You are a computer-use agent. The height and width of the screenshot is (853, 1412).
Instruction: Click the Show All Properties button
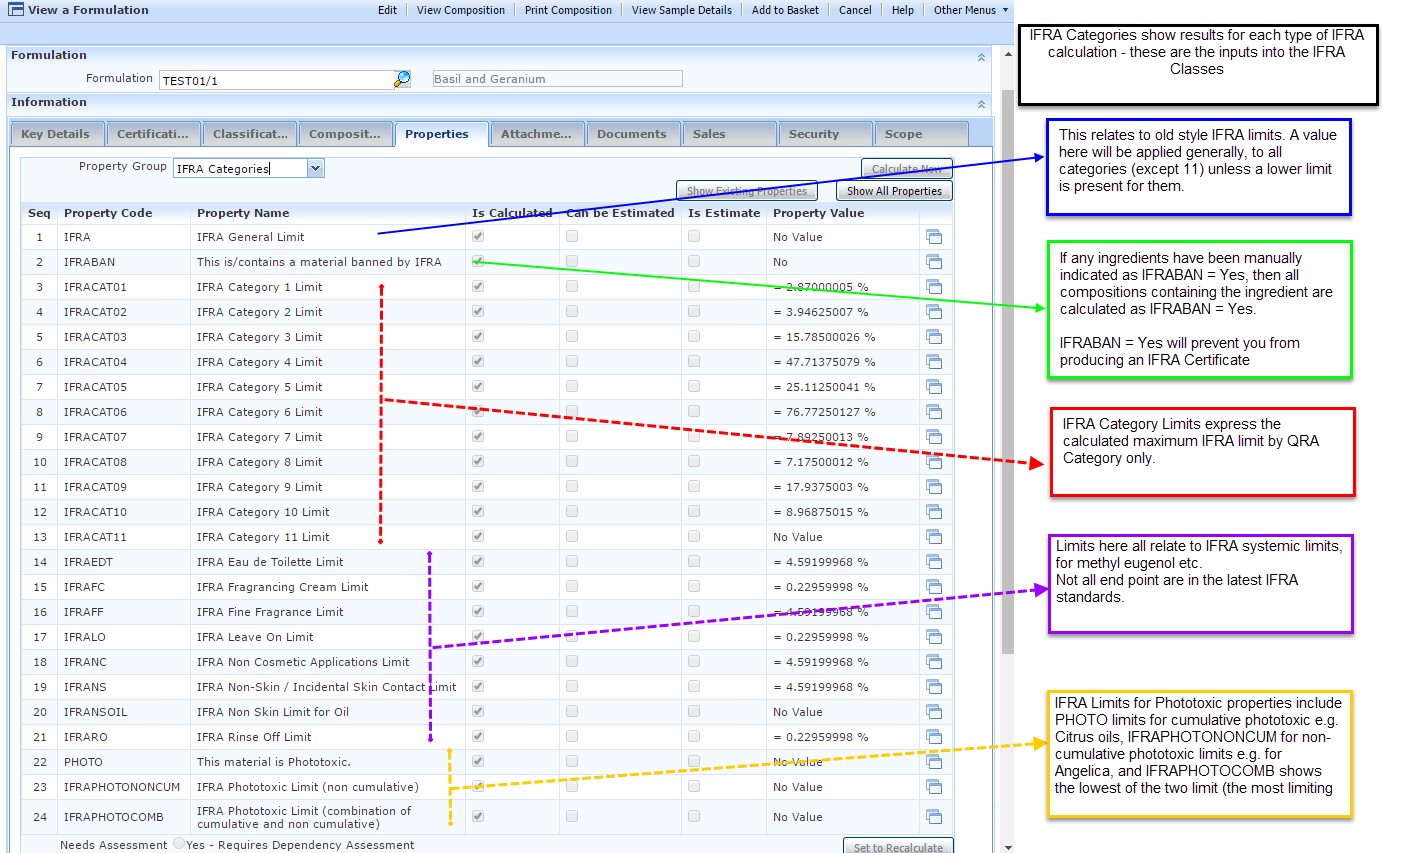893,191
